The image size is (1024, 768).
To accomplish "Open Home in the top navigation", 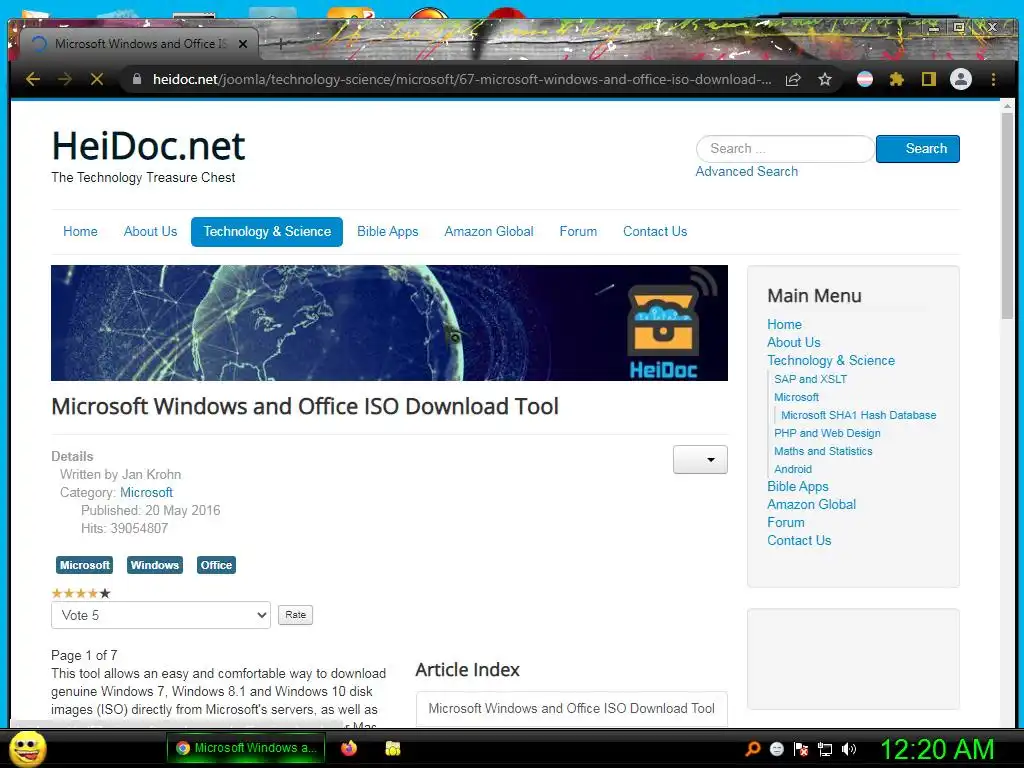I will coord(80,232).
